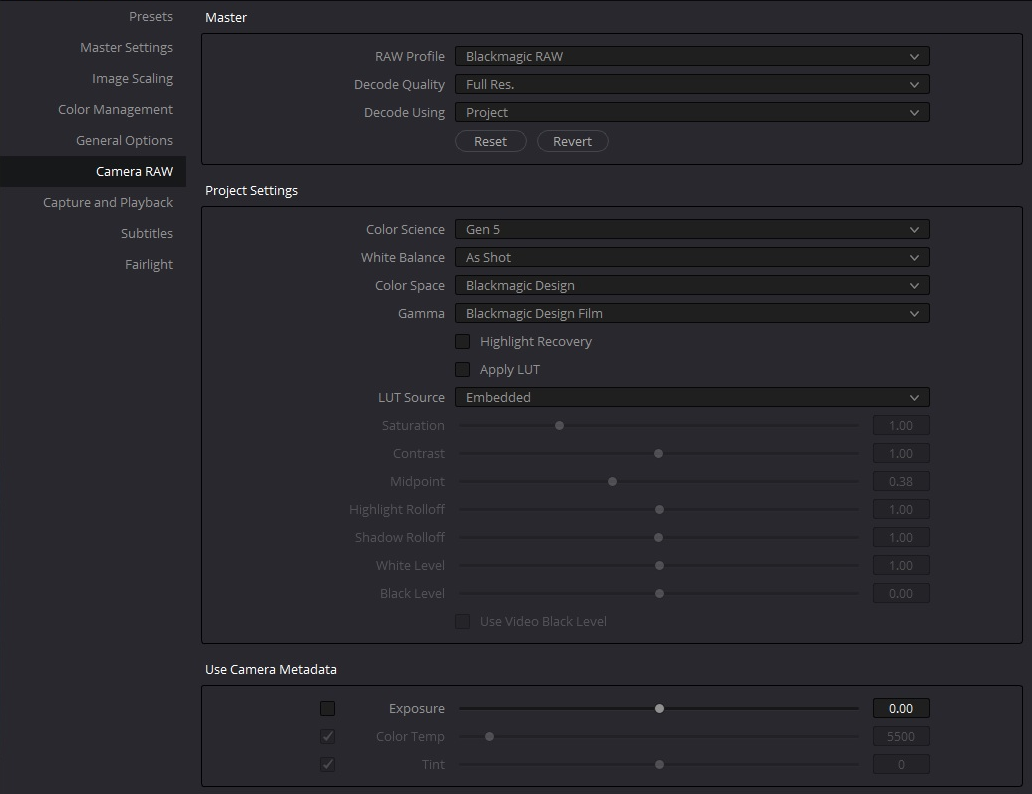Viewport: 1032px width, 794px height.
Task: Go to Image Scaling settings
Action: coord(132,78)
